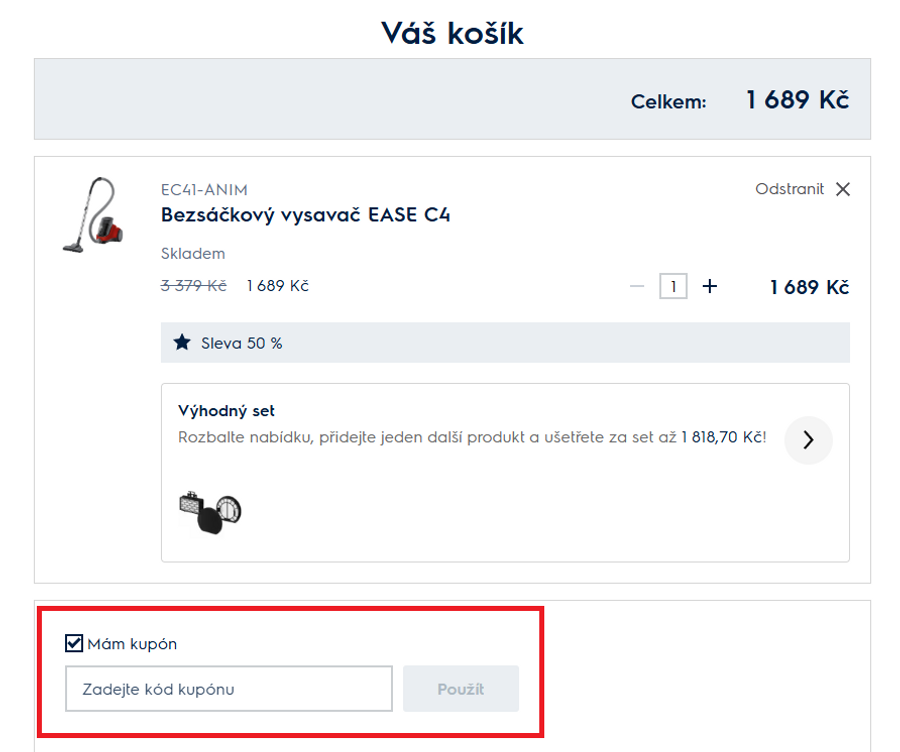This screenshot has width=900, height=752.
Task: Click the Sleva 50 % discount banner text
Action: [x=242, y=343]
